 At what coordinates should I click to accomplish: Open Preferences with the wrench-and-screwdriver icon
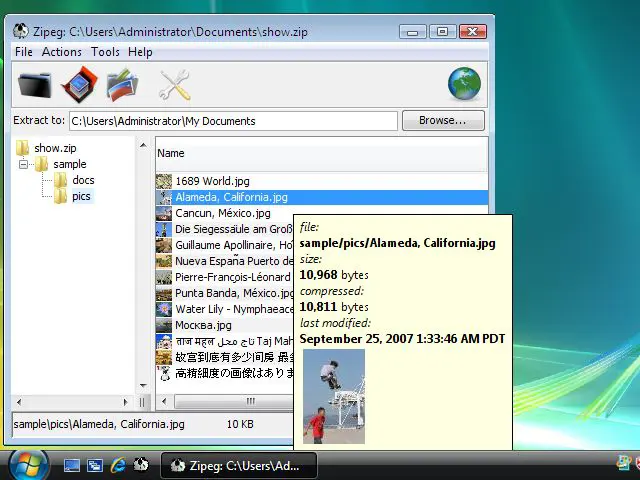(174, 85)
